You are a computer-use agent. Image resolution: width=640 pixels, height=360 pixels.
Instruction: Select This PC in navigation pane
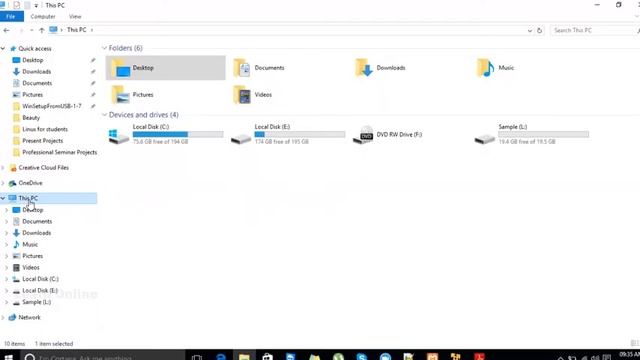pyautogui.click(x=28, y=198)
